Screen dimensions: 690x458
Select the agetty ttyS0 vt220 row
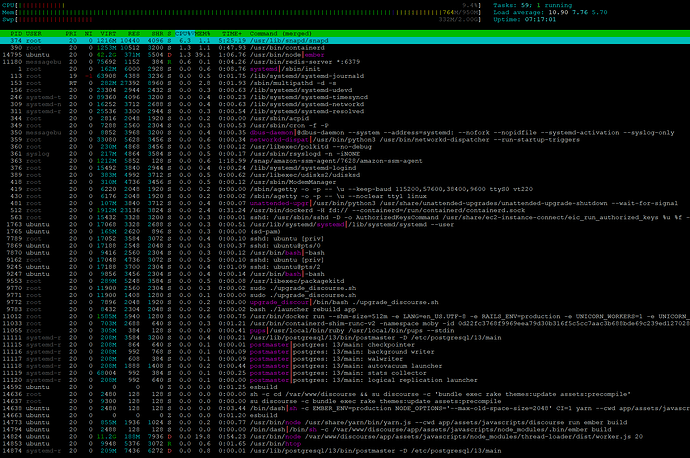point(345,189)
